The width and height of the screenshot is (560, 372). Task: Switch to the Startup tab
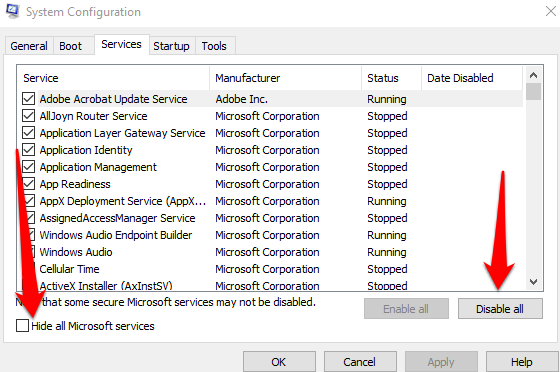171,46
